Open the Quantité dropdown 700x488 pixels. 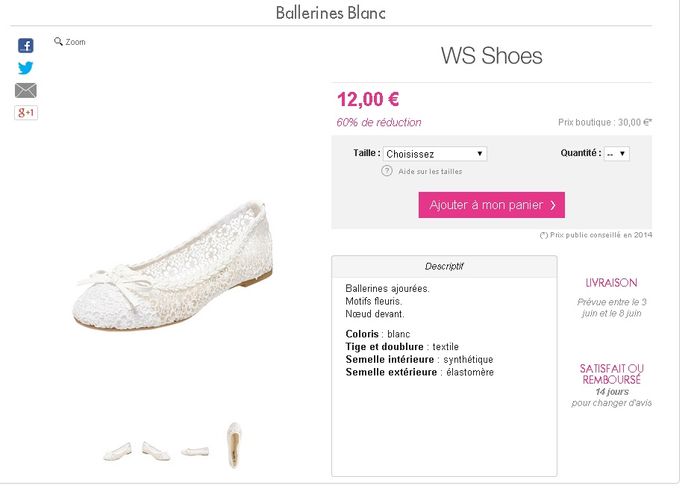616,154
